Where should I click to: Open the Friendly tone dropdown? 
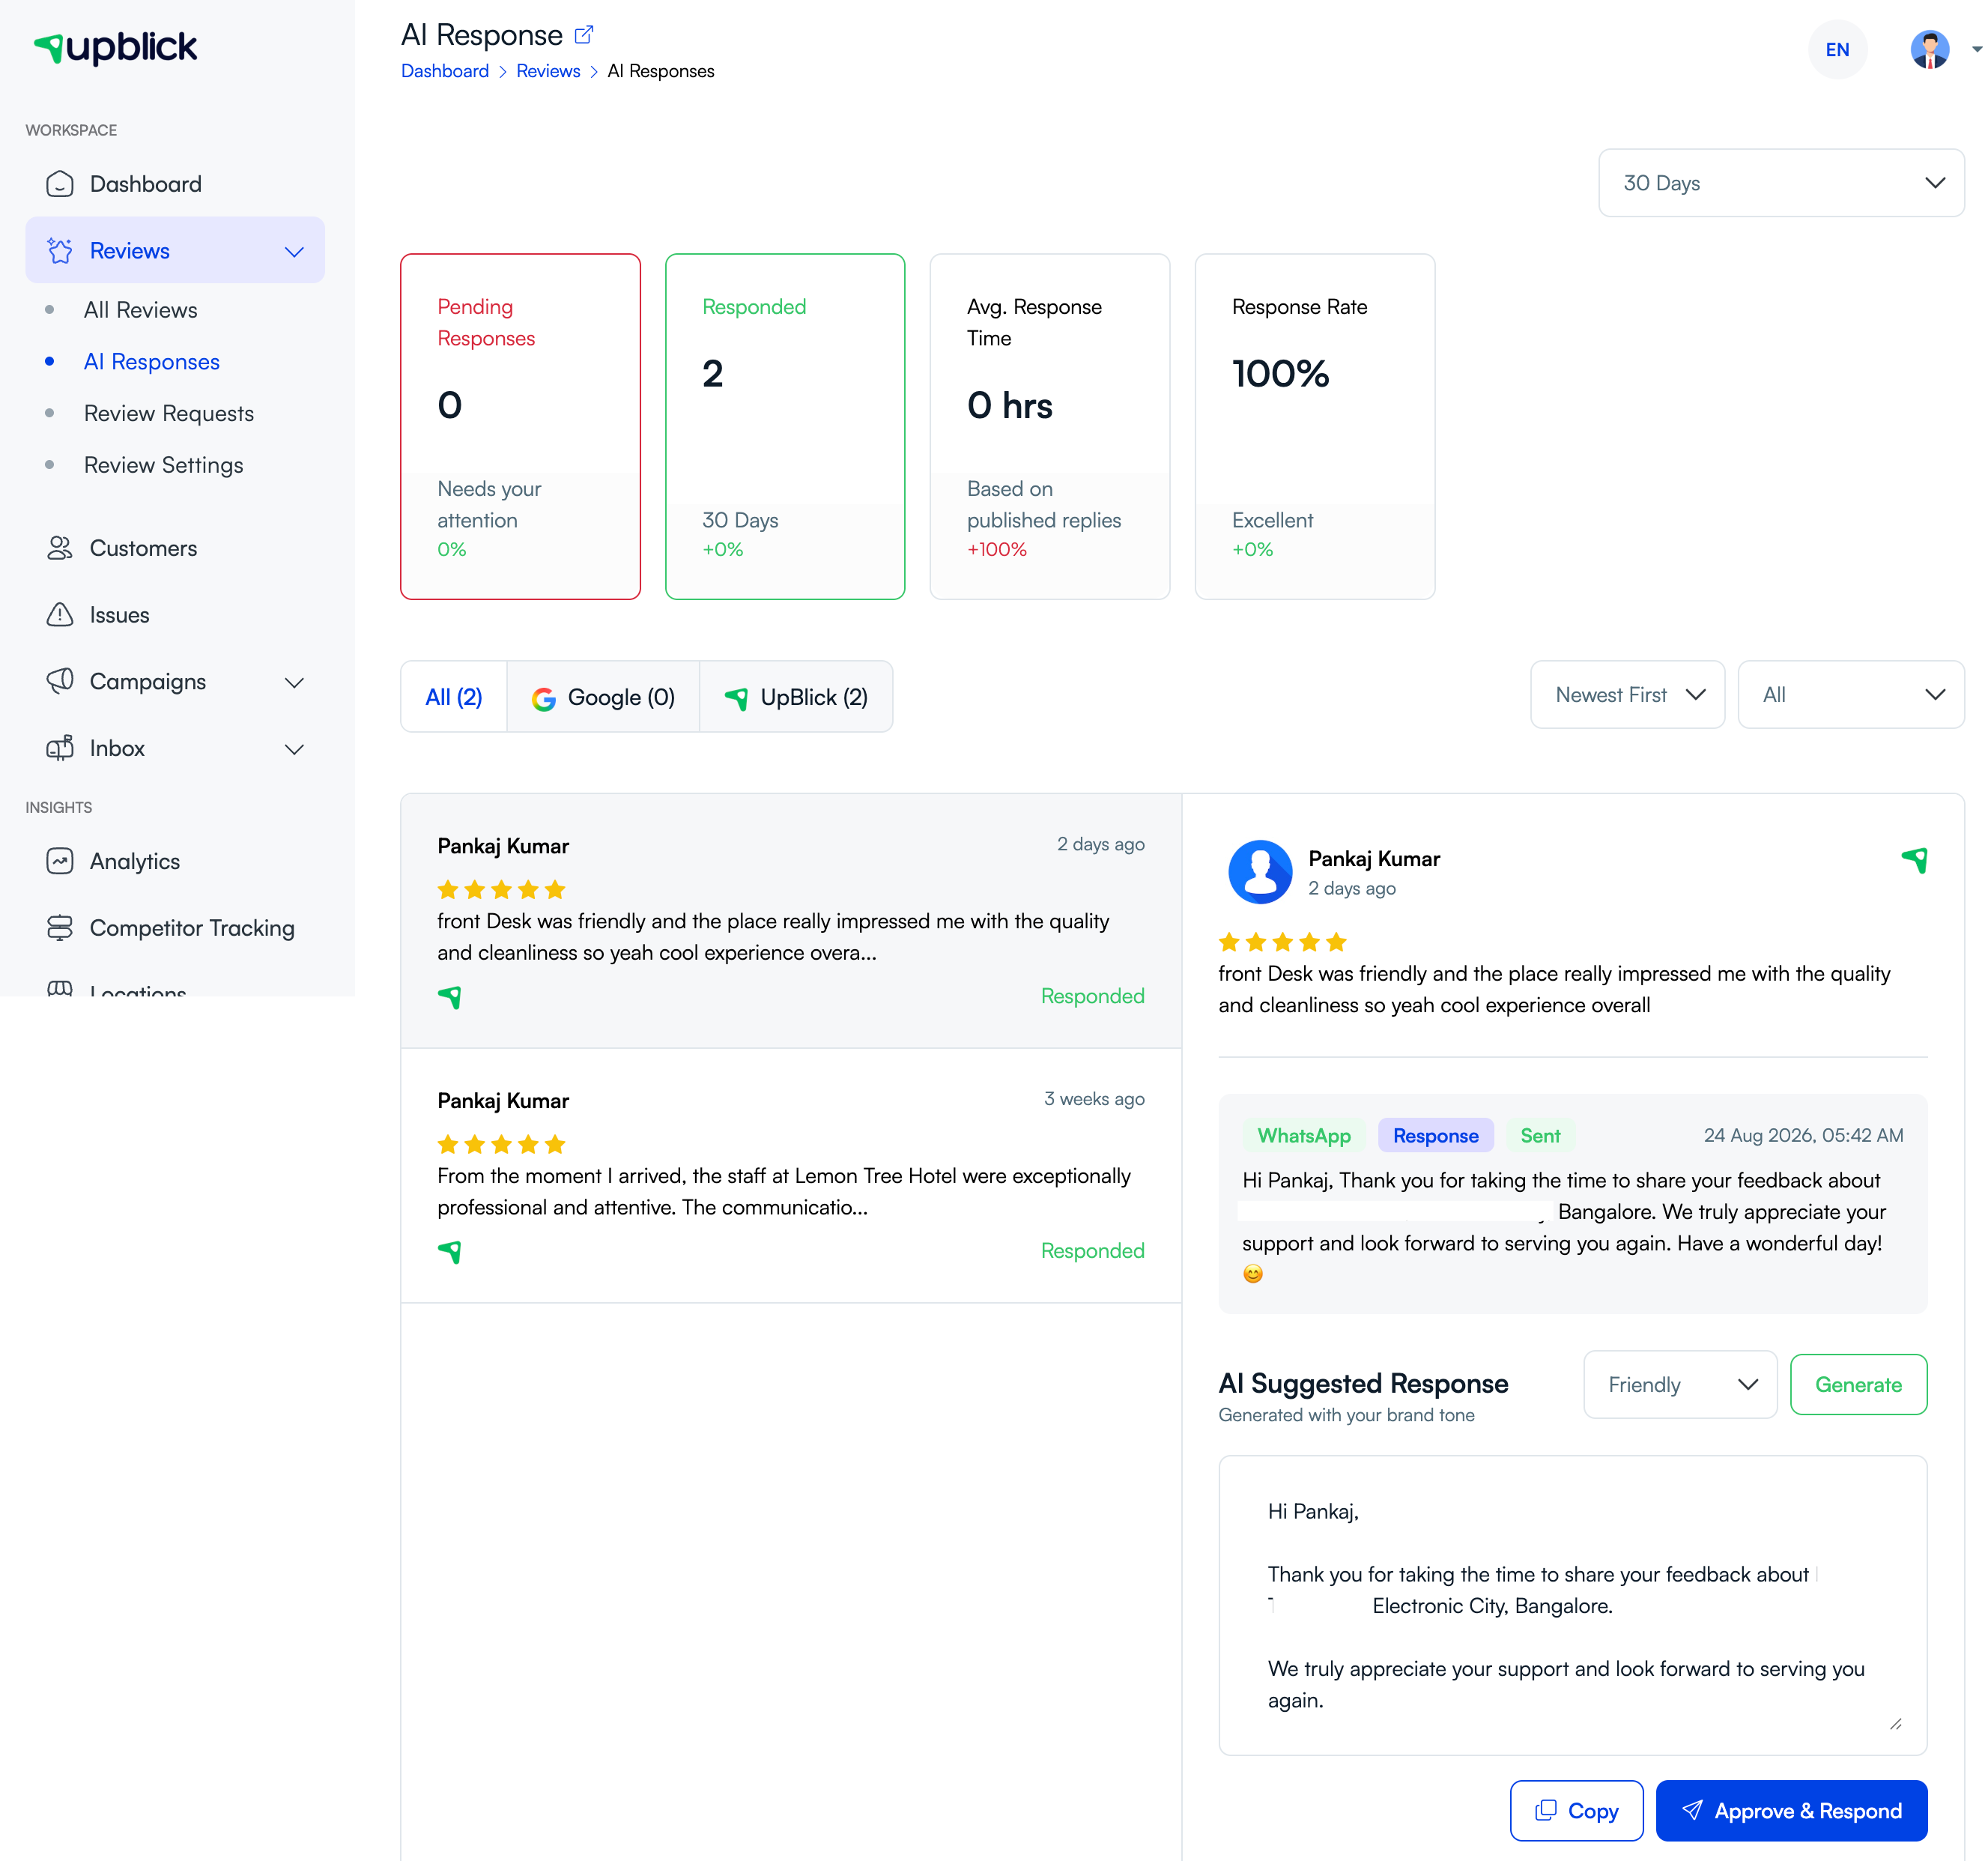pyautogui.click(x=1680, y=1384)
